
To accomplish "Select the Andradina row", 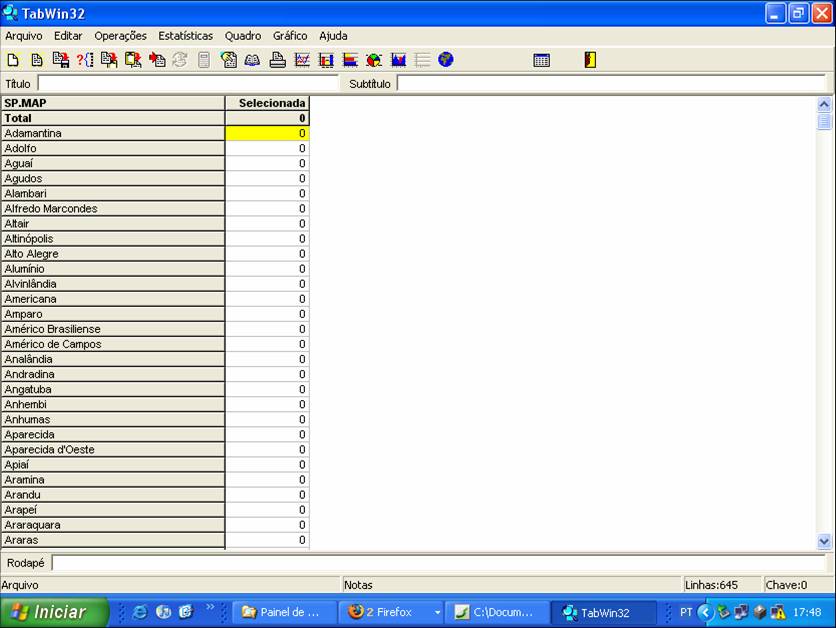I will 113,374.
